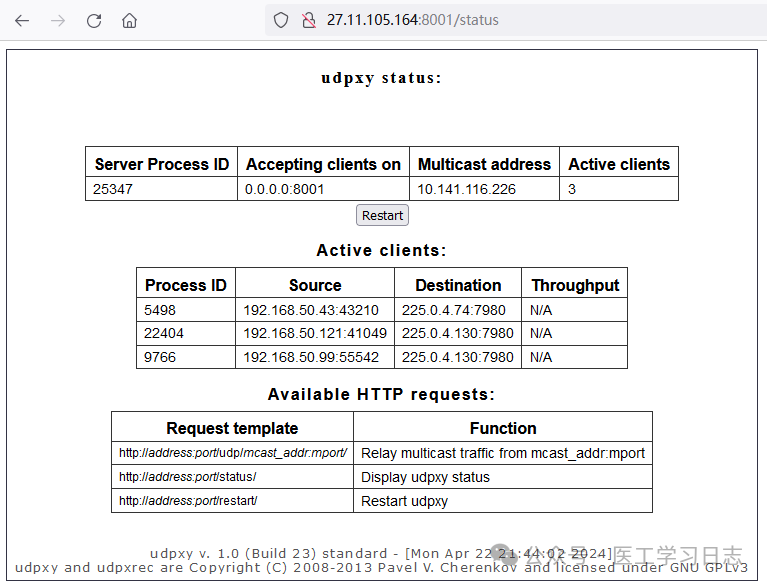Select source 192.168.50.99:55542
The image size is (767, 586).
click(311, 357)
